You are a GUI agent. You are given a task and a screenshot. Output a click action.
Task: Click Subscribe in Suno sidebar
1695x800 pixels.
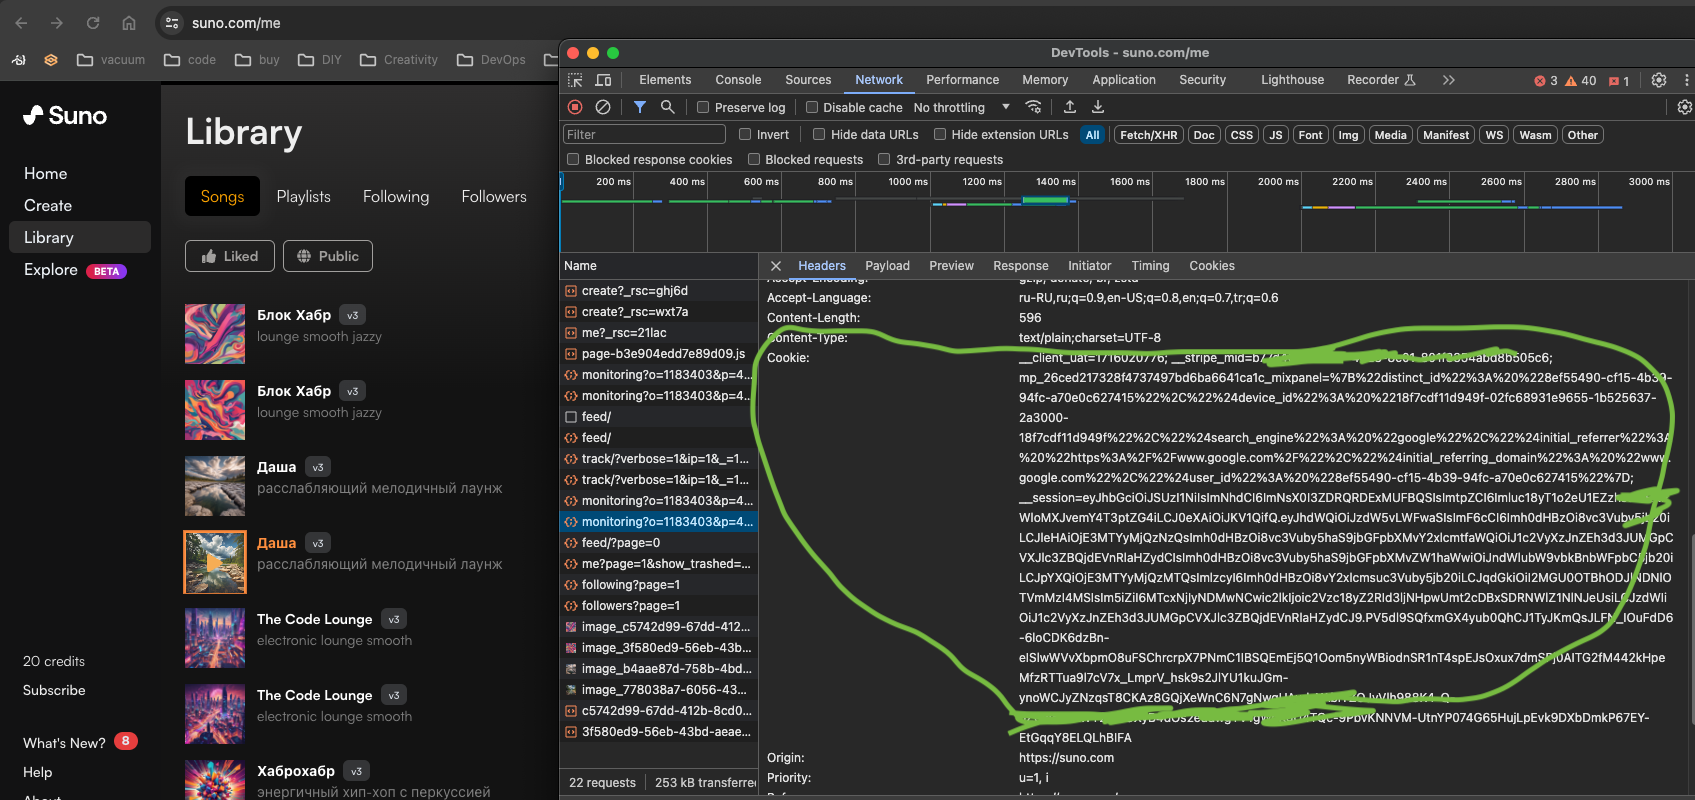pos(54,690)
